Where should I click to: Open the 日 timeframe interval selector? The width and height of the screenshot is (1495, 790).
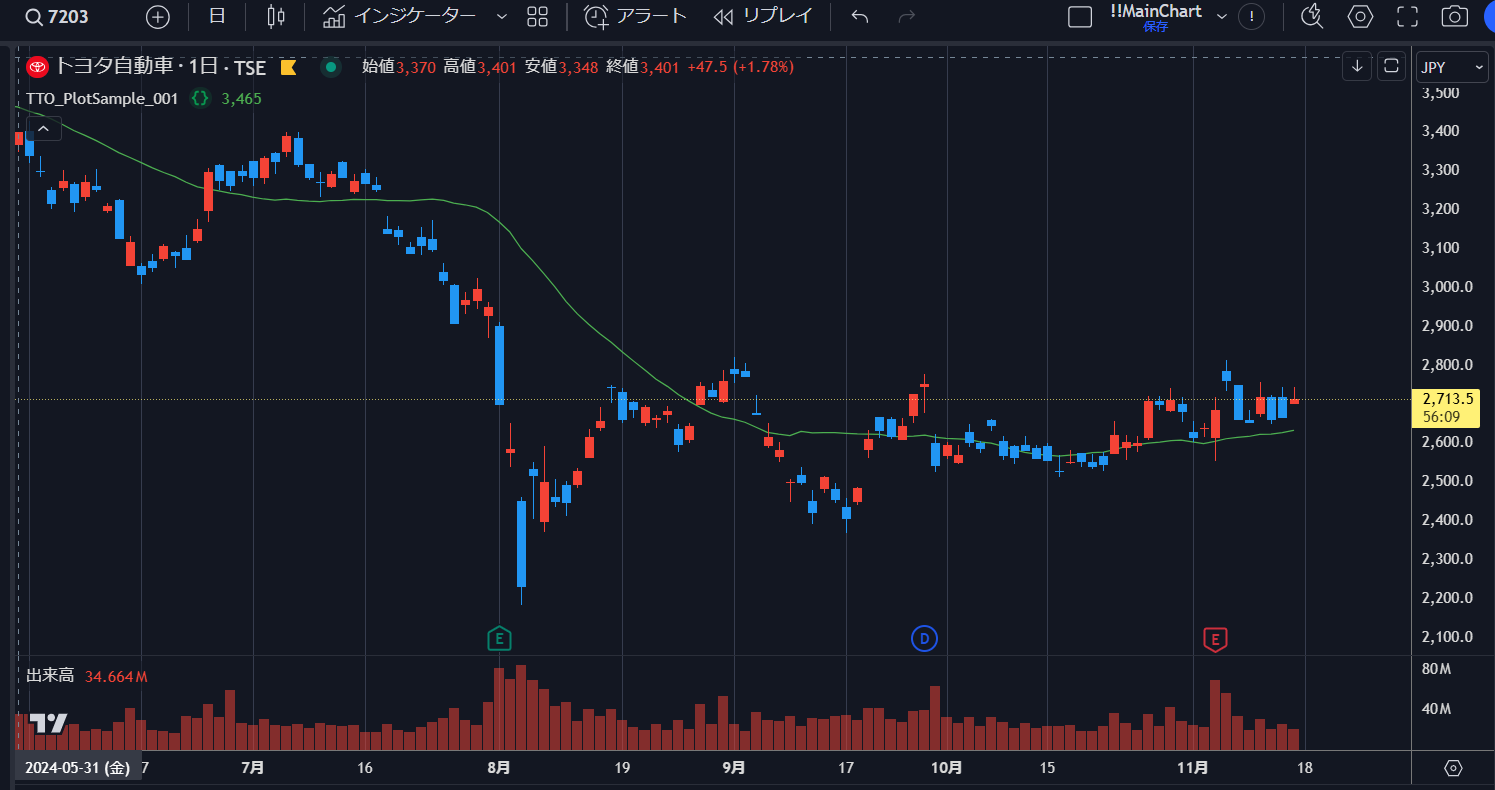click(217, 17)
